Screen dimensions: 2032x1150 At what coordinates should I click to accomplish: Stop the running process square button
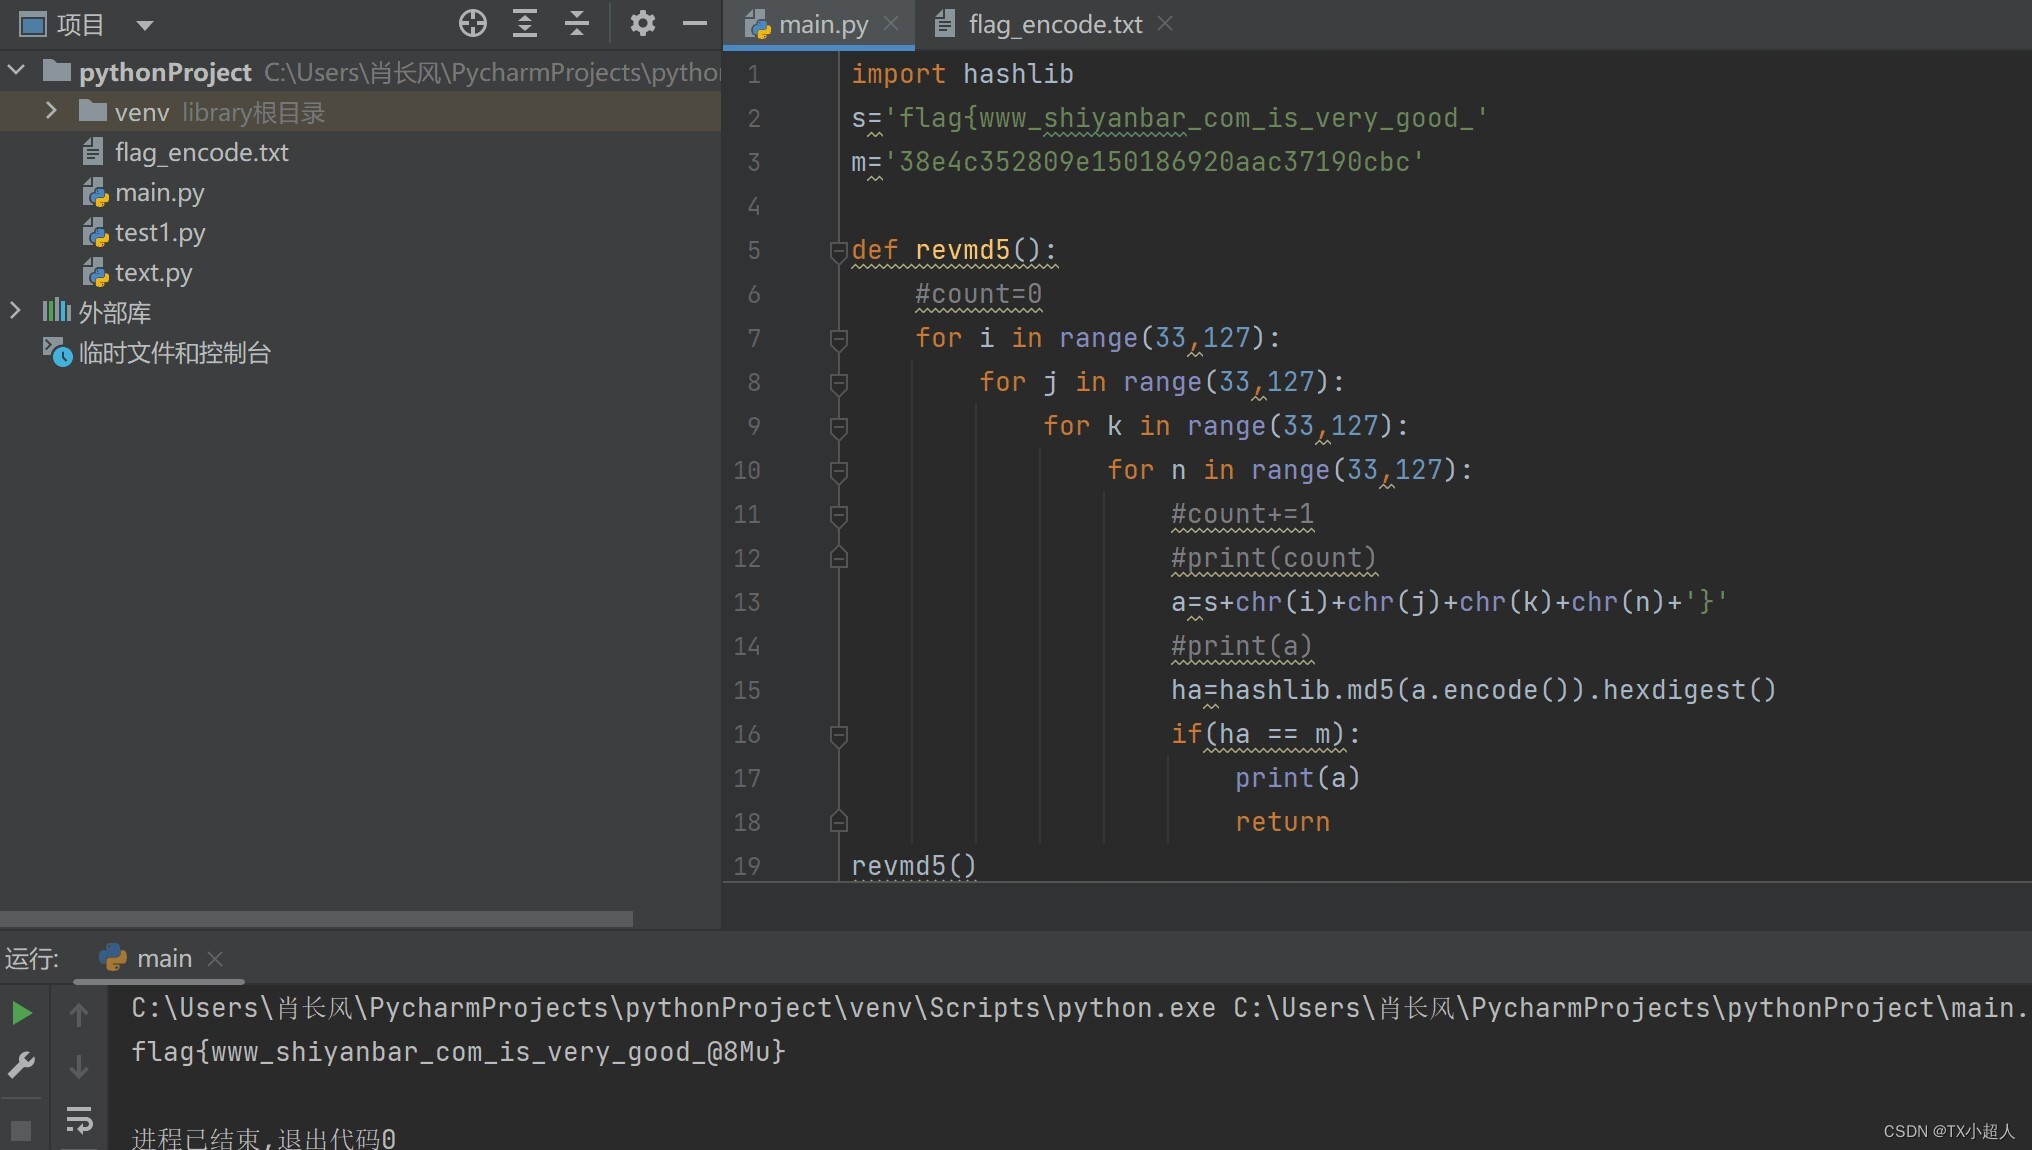21,1131
